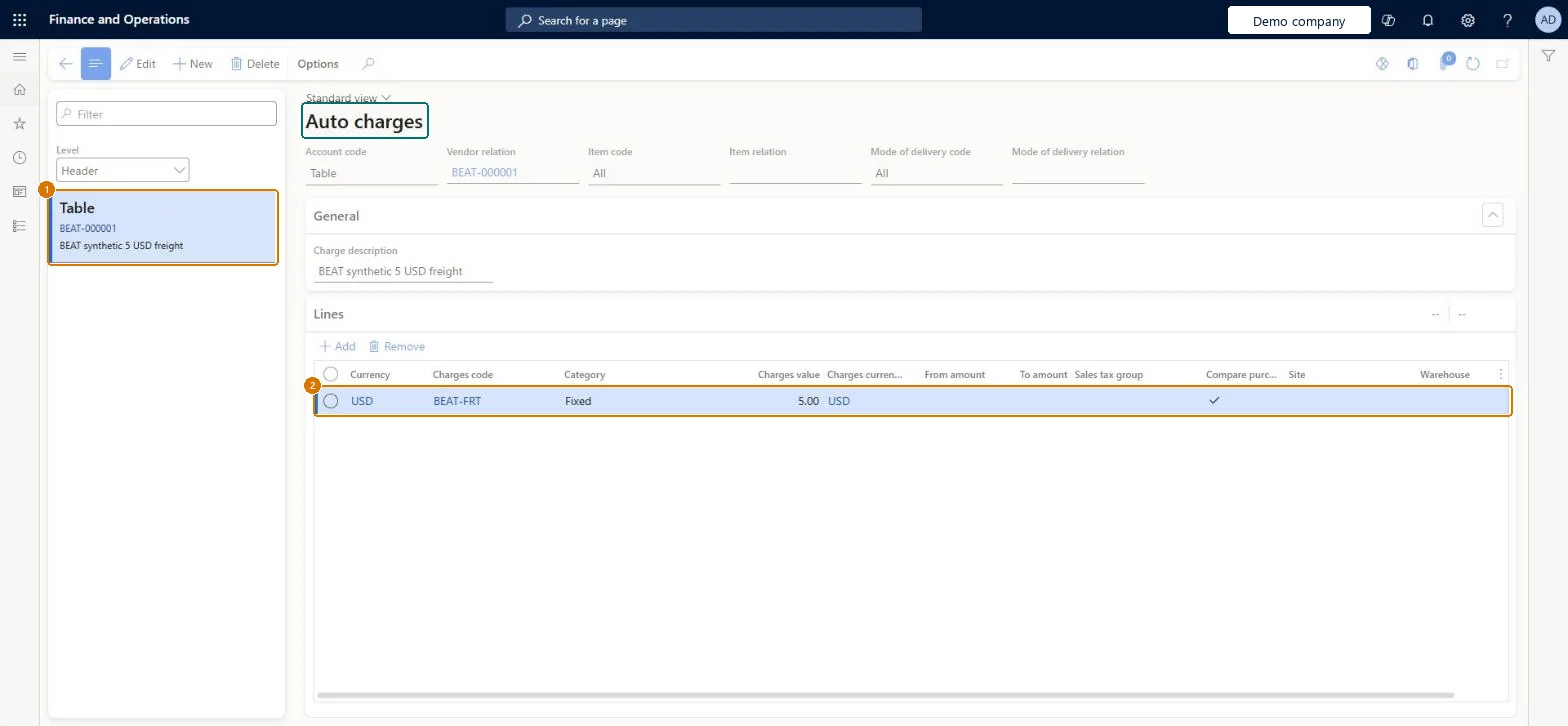This screenshot has width=1568, height=726.
Task: Go to the Home icon in sidebar
Action: point(19,90)
